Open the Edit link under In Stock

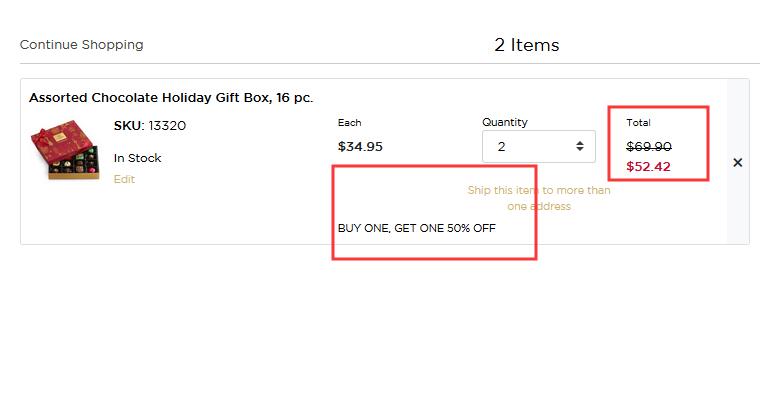point(124,179)
